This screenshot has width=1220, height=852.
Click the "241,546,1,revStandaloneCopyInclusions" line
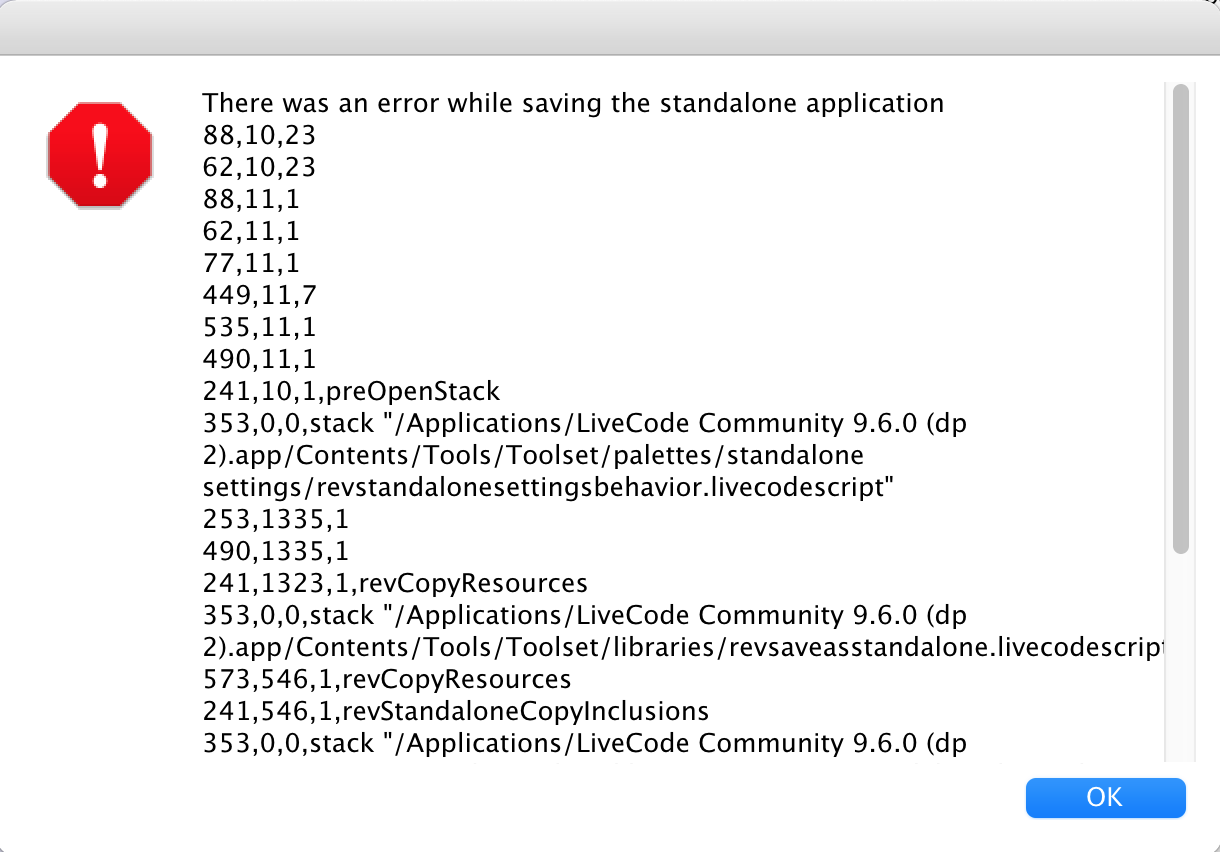(x=456, y=711)
